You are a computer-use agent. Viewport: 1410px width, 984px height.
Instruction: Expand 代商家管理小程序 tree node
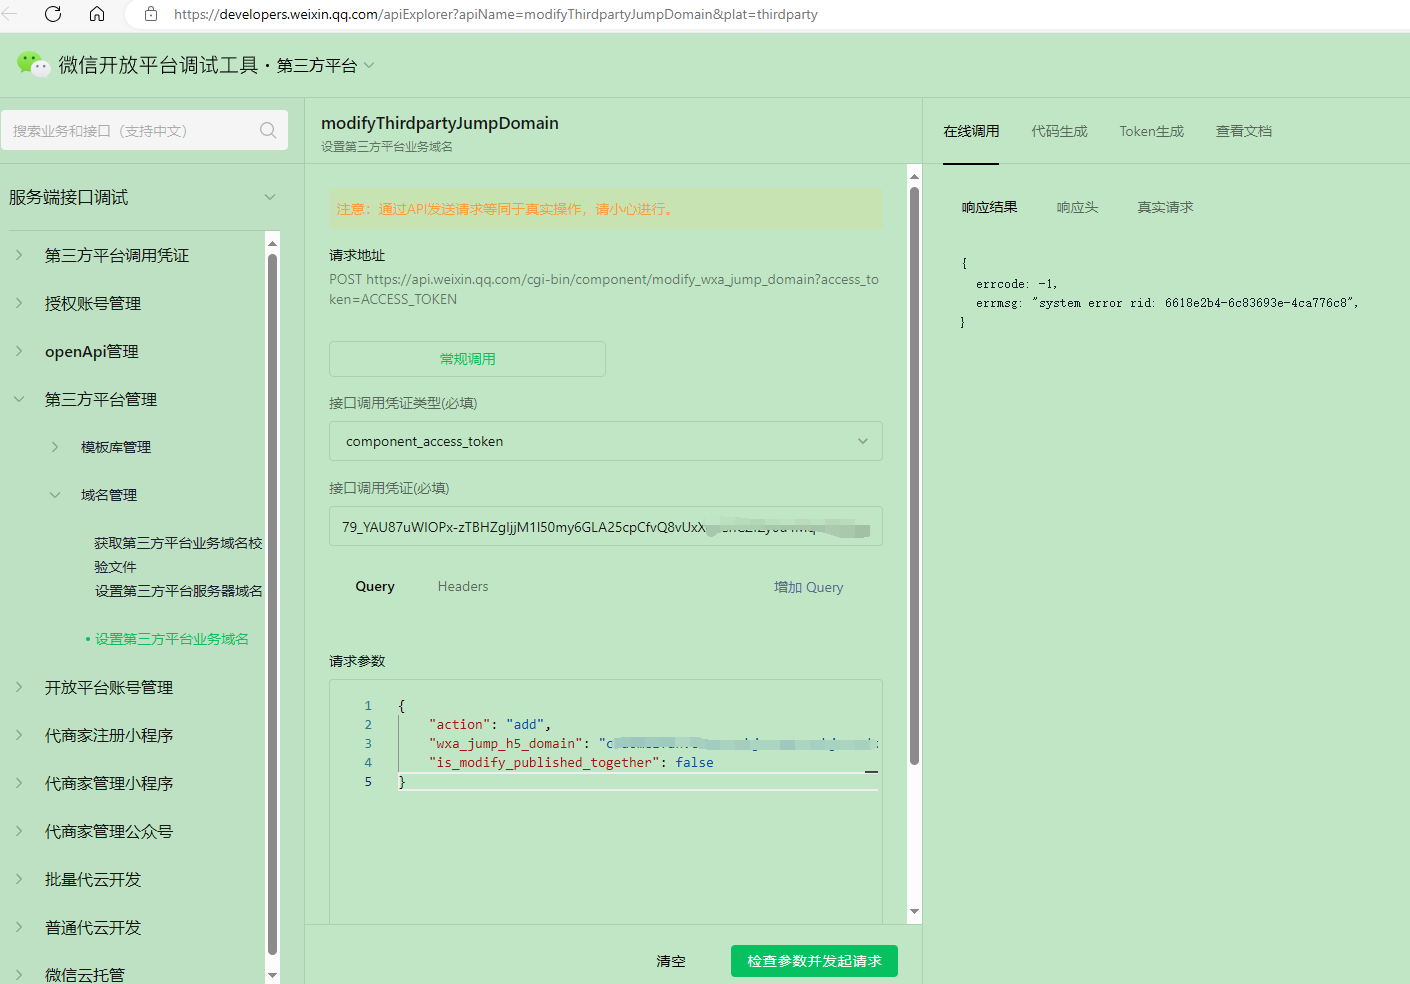click(x=19, y=783)
